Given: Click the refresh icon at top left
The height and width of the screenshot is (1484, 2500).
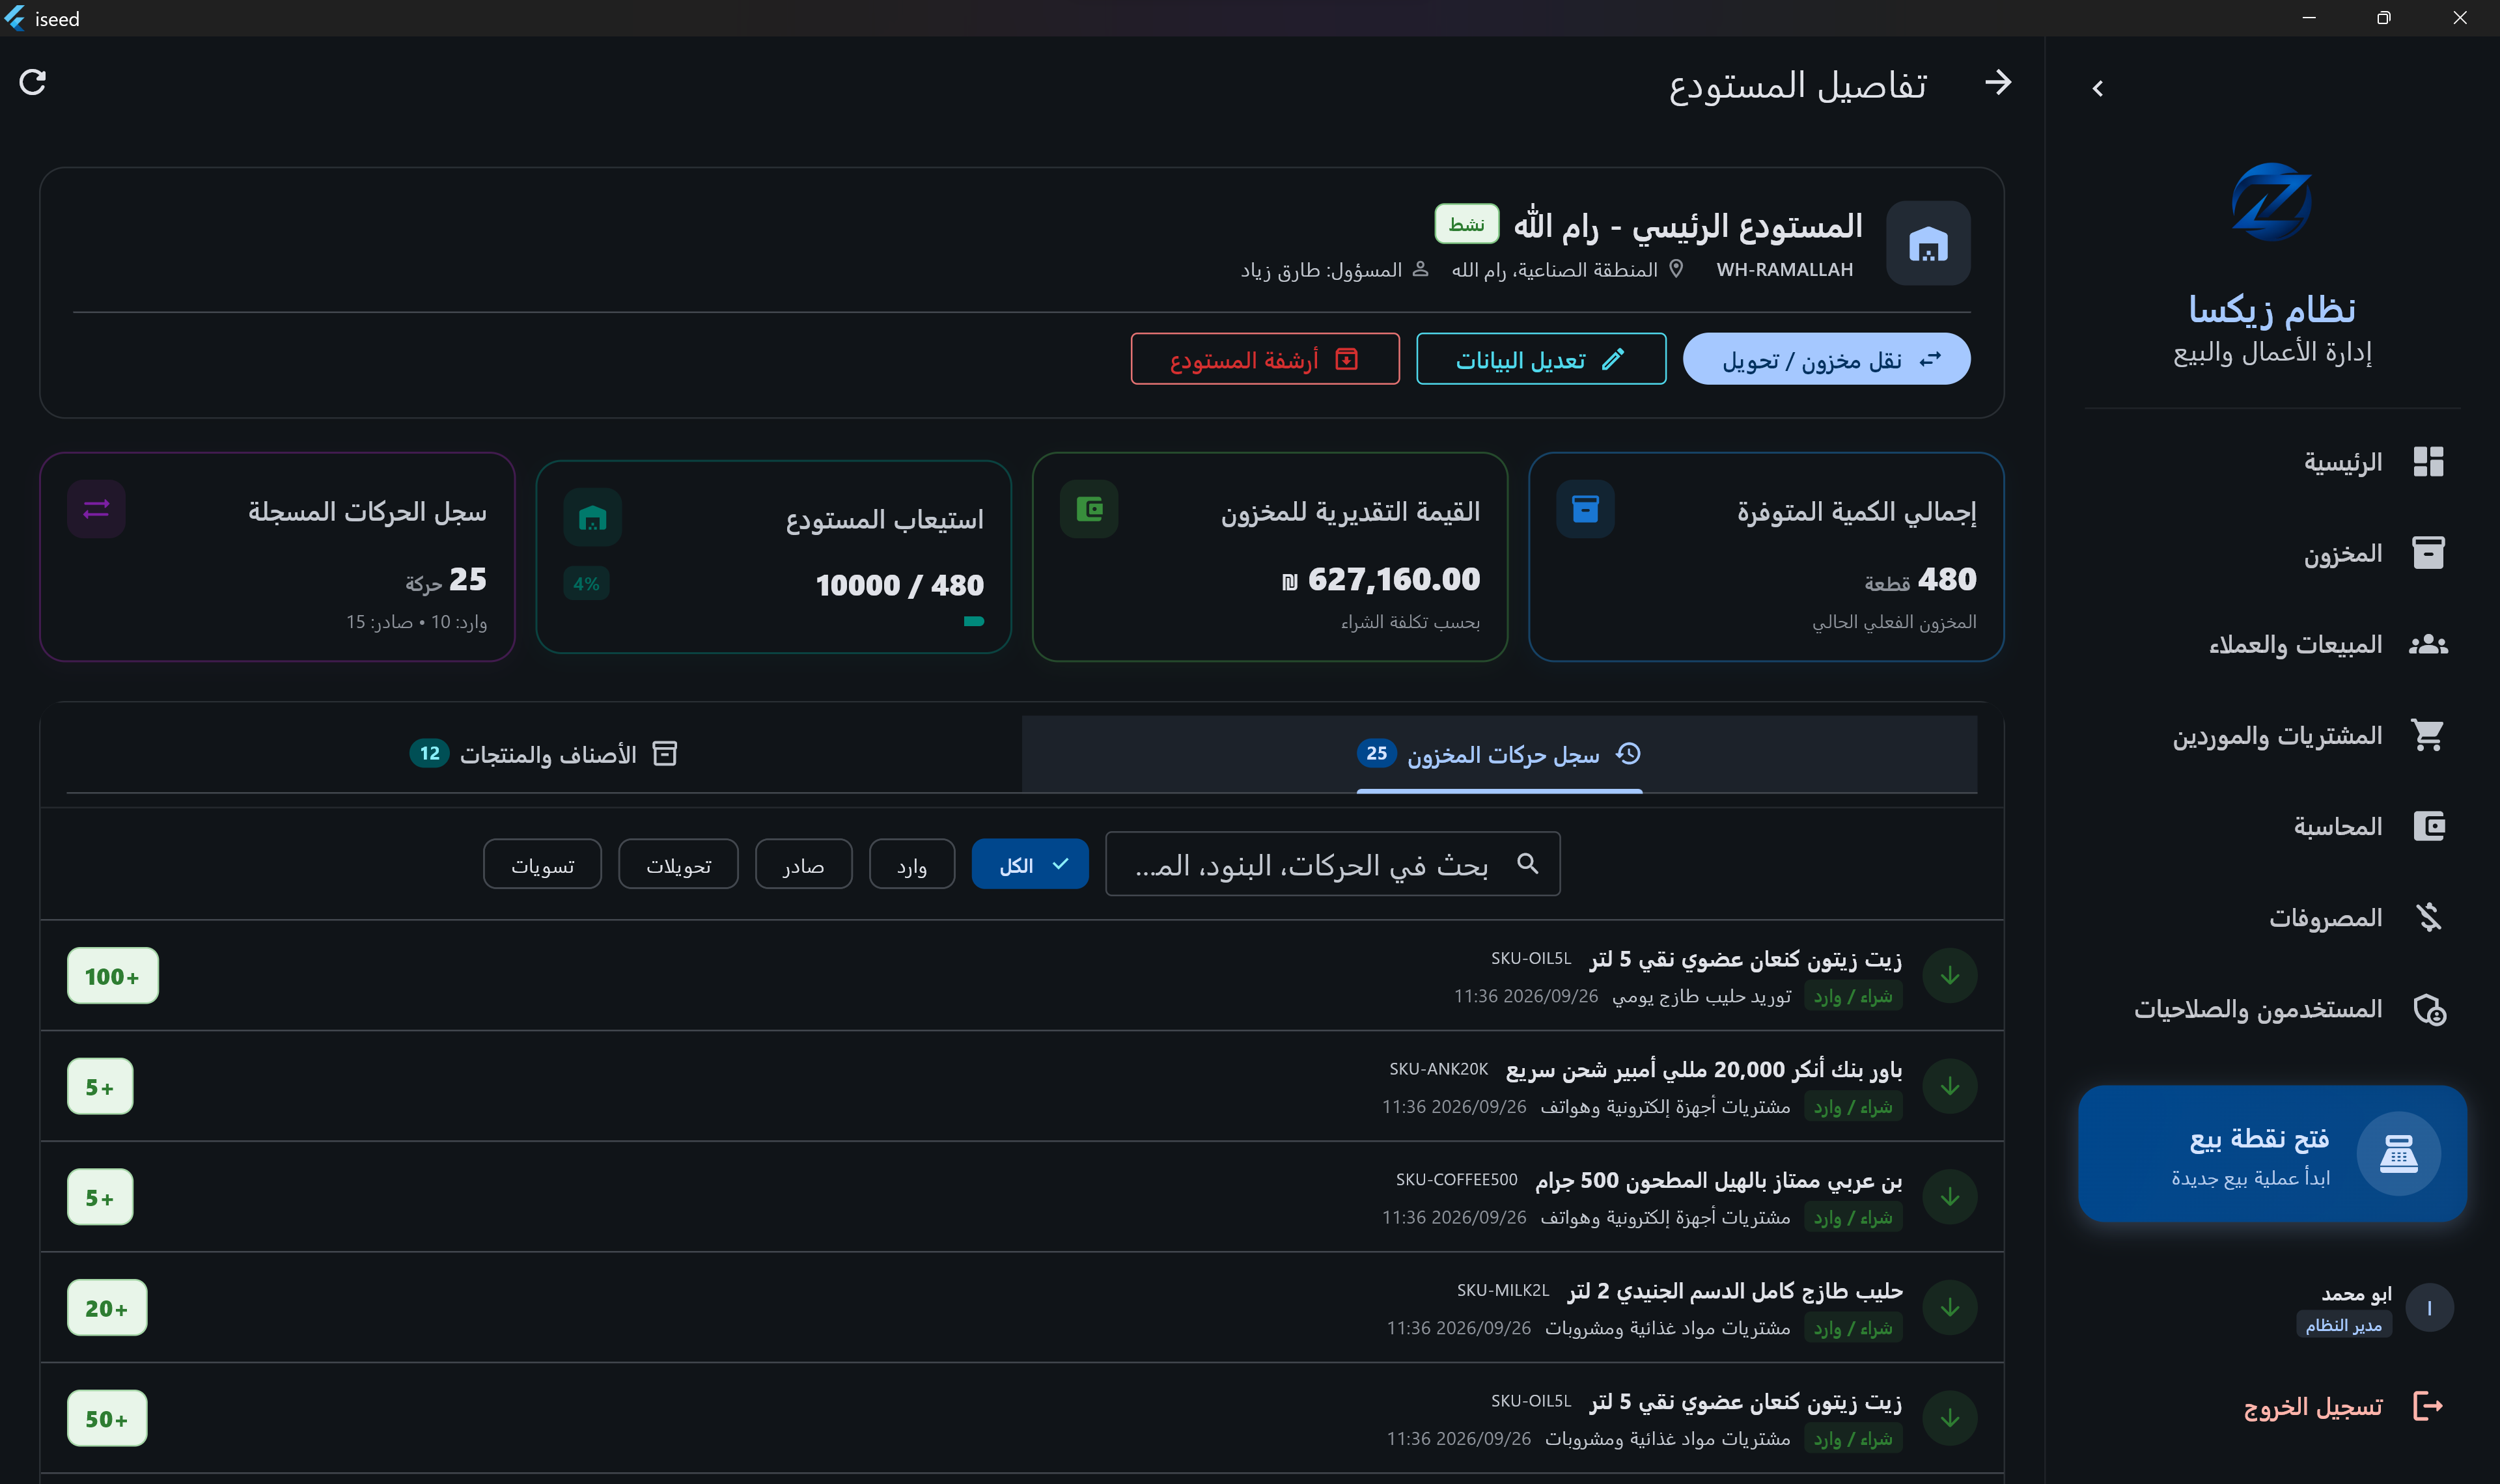Looking at the screenshot, I should pos(33,82).
